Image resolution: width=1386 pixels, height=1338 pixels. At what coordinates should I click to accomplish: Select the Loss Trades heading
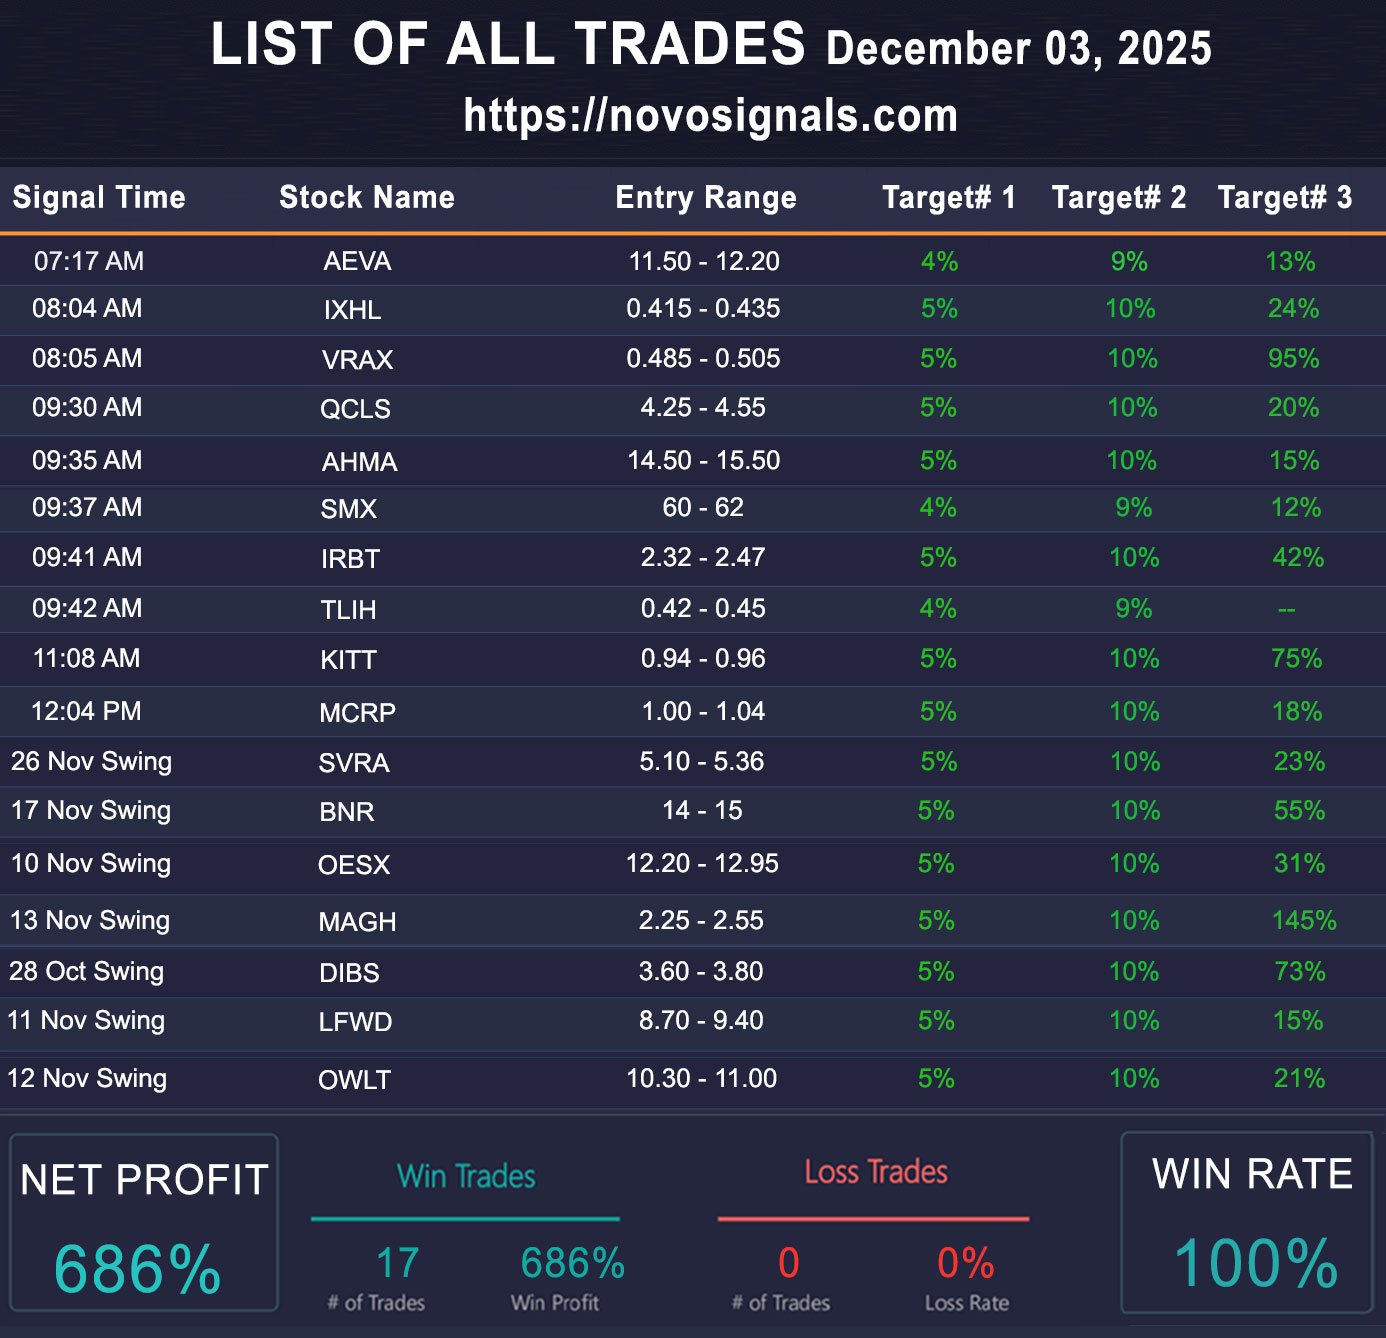(x=876, y=1172)
